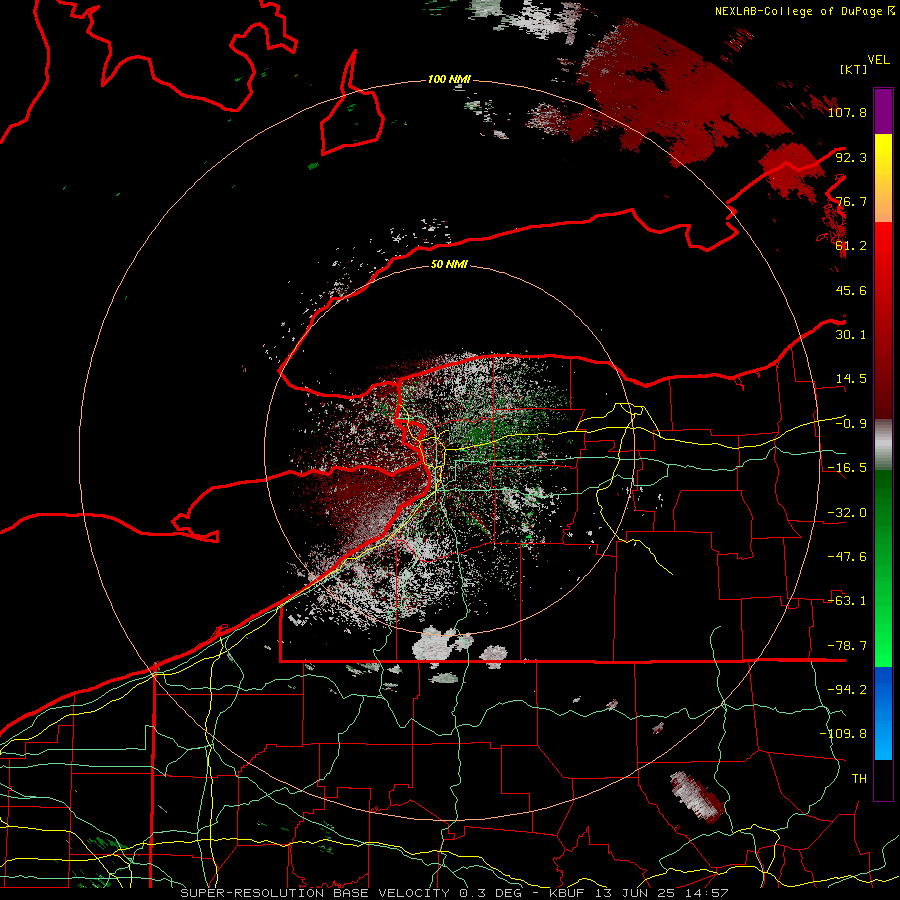
Task: Click the -32.0 legend value
Action: [847, 512]
